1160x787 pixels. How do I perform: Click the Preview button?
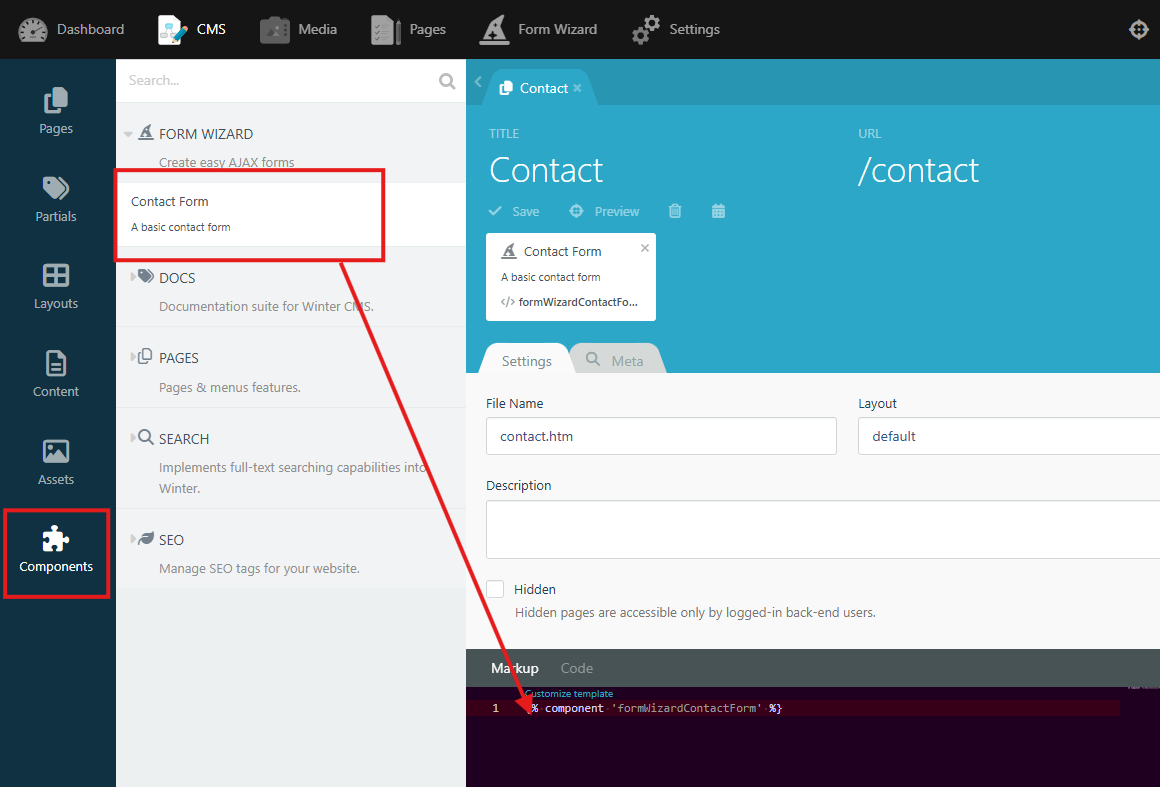click(604, 211)
